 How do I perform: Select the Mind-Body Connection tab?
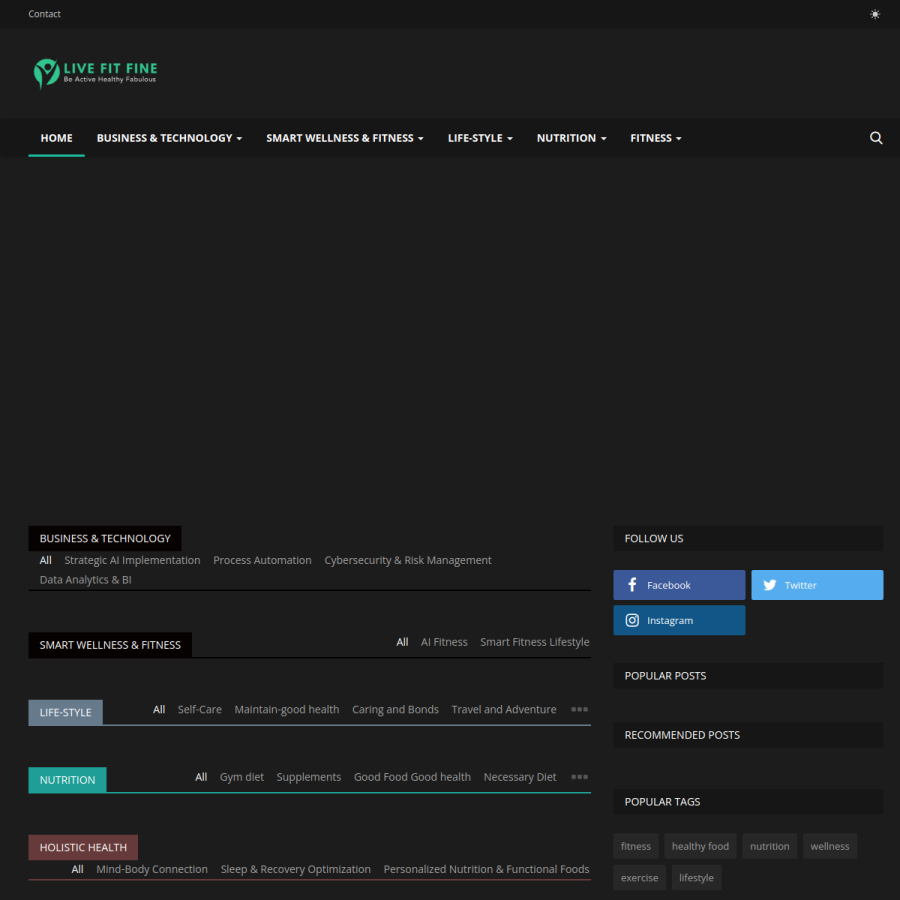pos(152,869)
